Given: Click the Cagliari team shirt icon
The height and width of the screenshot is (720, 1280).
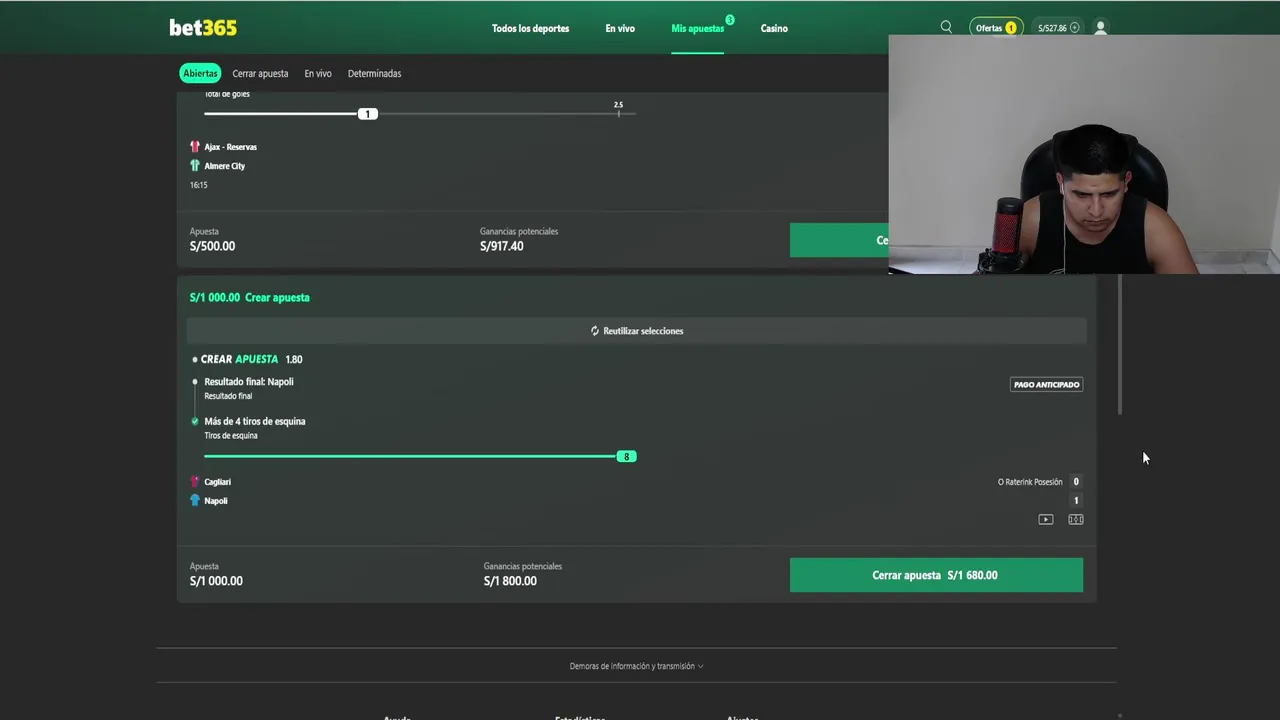Looking at the screenshot, I should 195,481.
